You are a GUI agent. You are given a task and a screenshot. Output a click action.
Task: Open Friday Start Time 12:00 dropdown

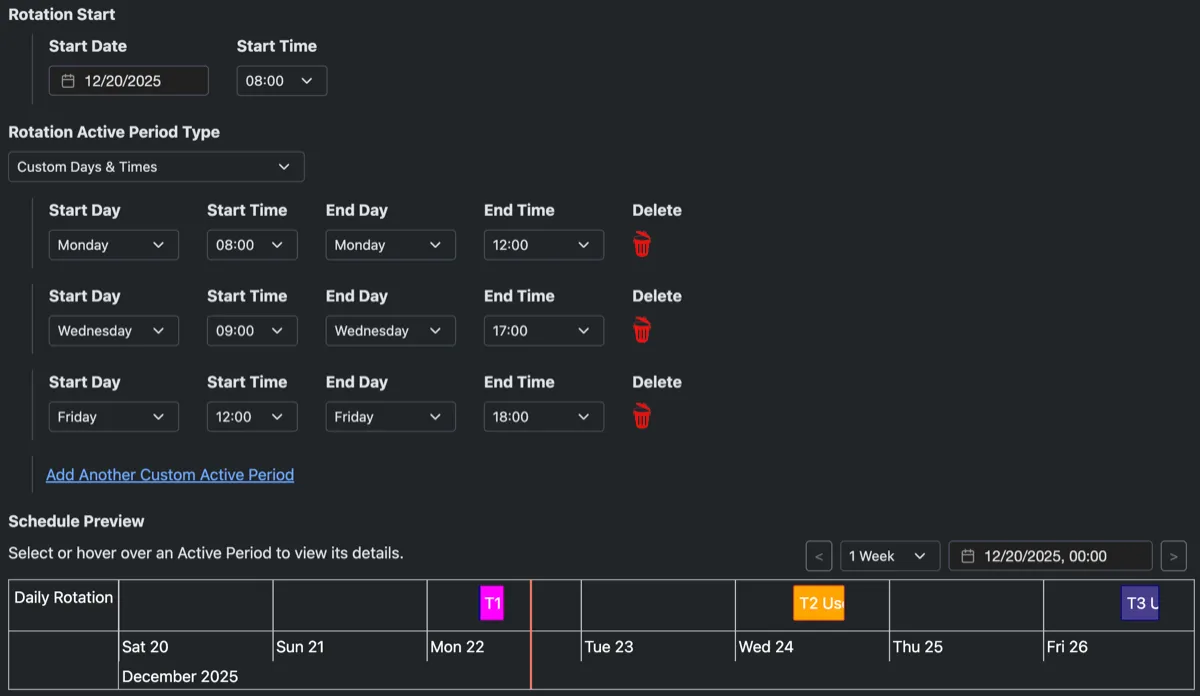tap(252, 417)
